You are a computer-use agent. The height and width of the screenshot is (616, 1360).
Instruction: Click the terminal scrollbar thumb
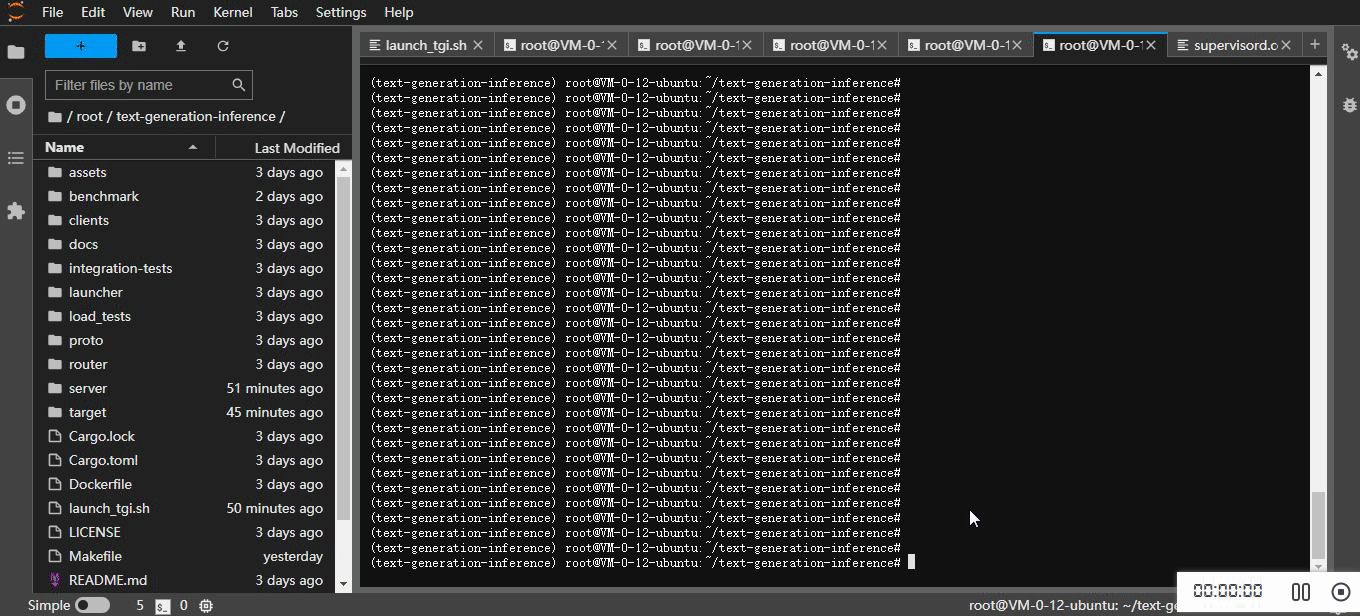[x=1318, y=525]
